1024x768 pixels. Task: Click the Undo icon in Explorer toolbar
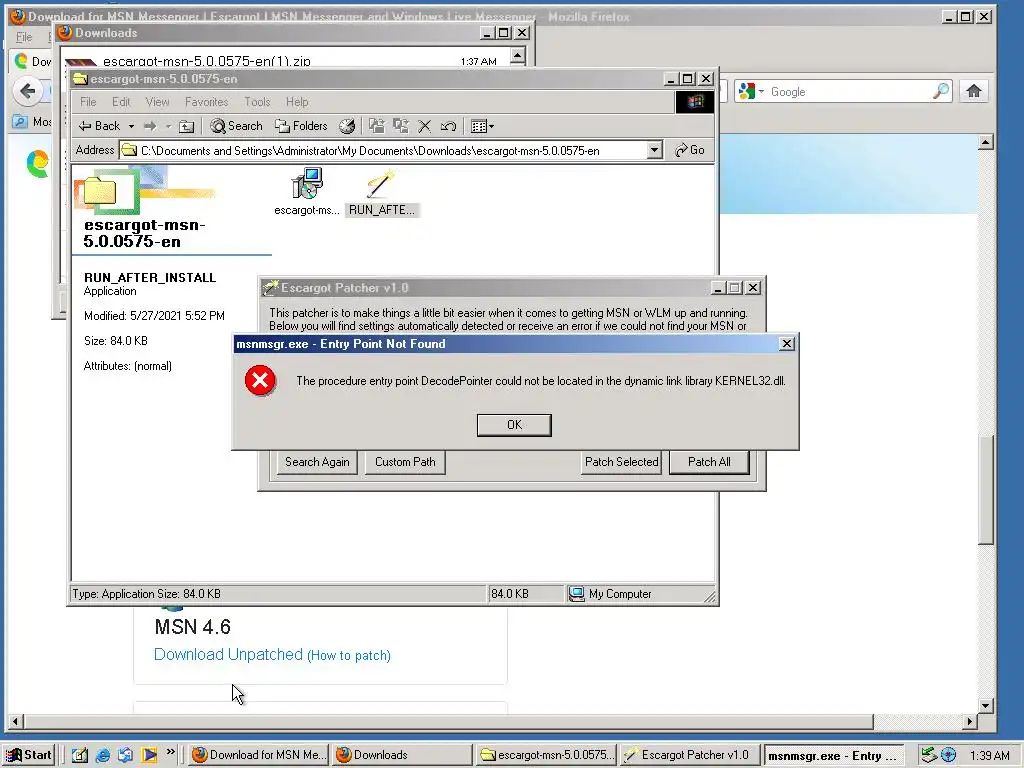[x=448, y=126]
